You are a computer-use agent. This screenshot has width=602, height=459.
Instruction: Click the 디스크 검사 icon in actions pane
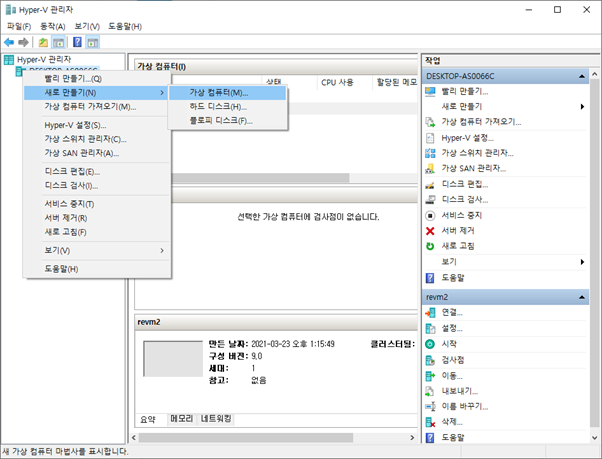(x=430, y=200)
